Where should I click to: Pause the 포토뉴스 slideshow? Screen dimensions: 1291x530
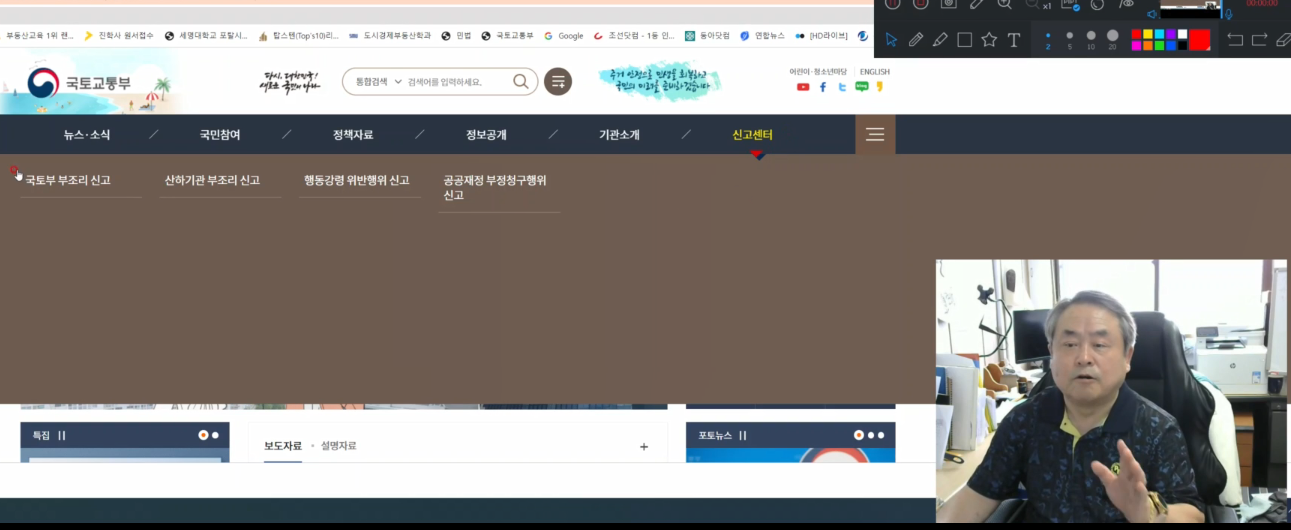click(x=743, y=436)
